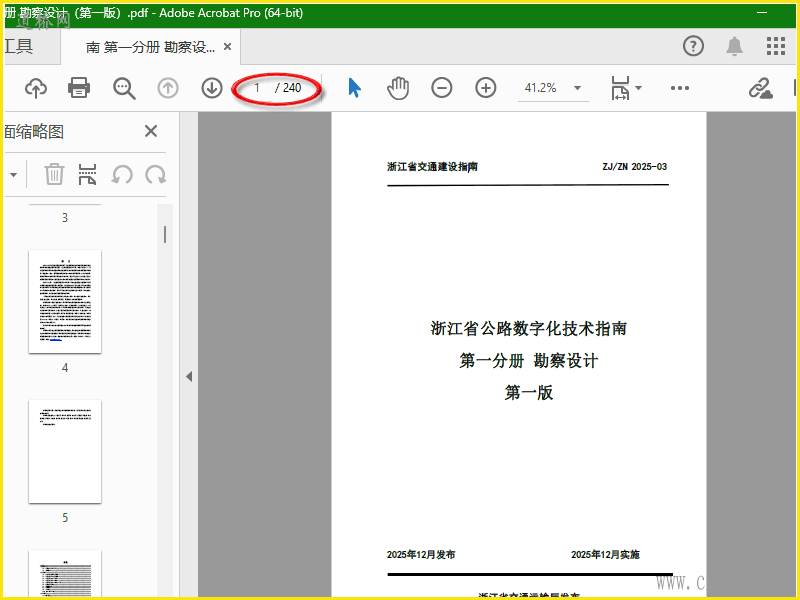Open the apps grid icon

click(x=776, y=46)
